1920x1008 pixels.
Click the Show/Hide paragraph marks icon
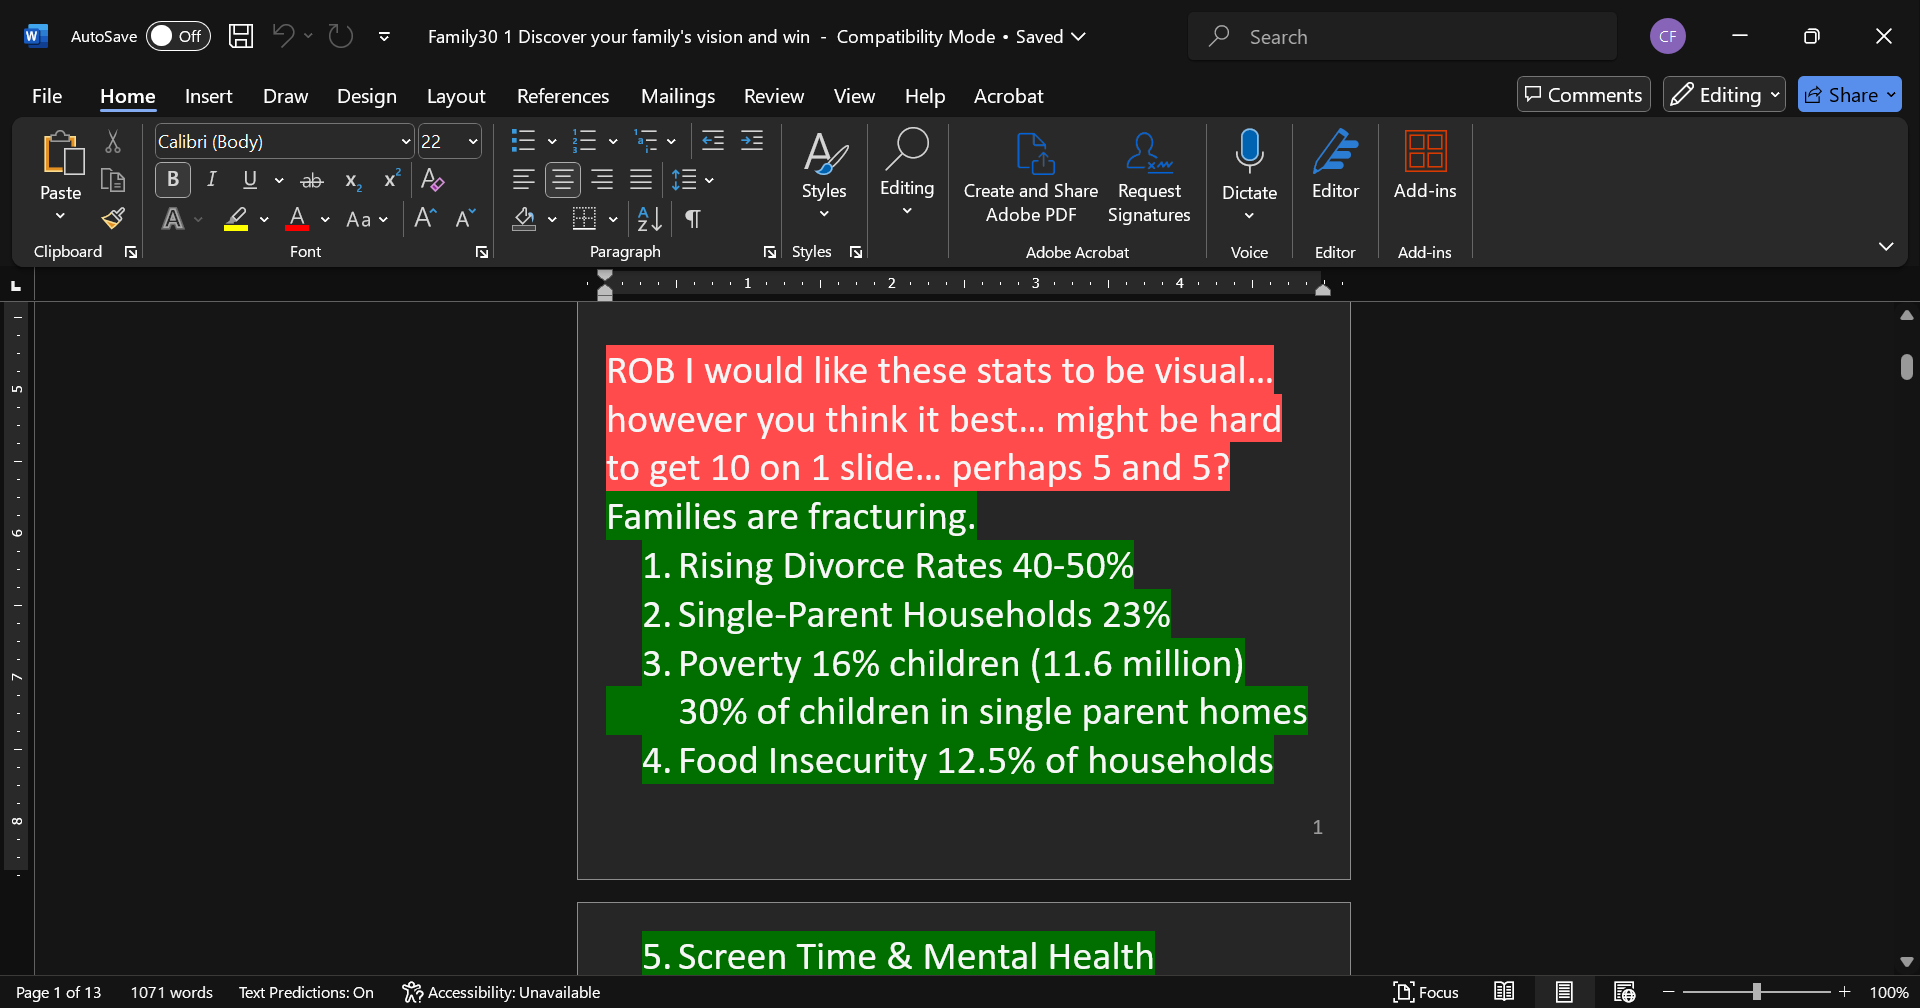[x=692, y=219]
